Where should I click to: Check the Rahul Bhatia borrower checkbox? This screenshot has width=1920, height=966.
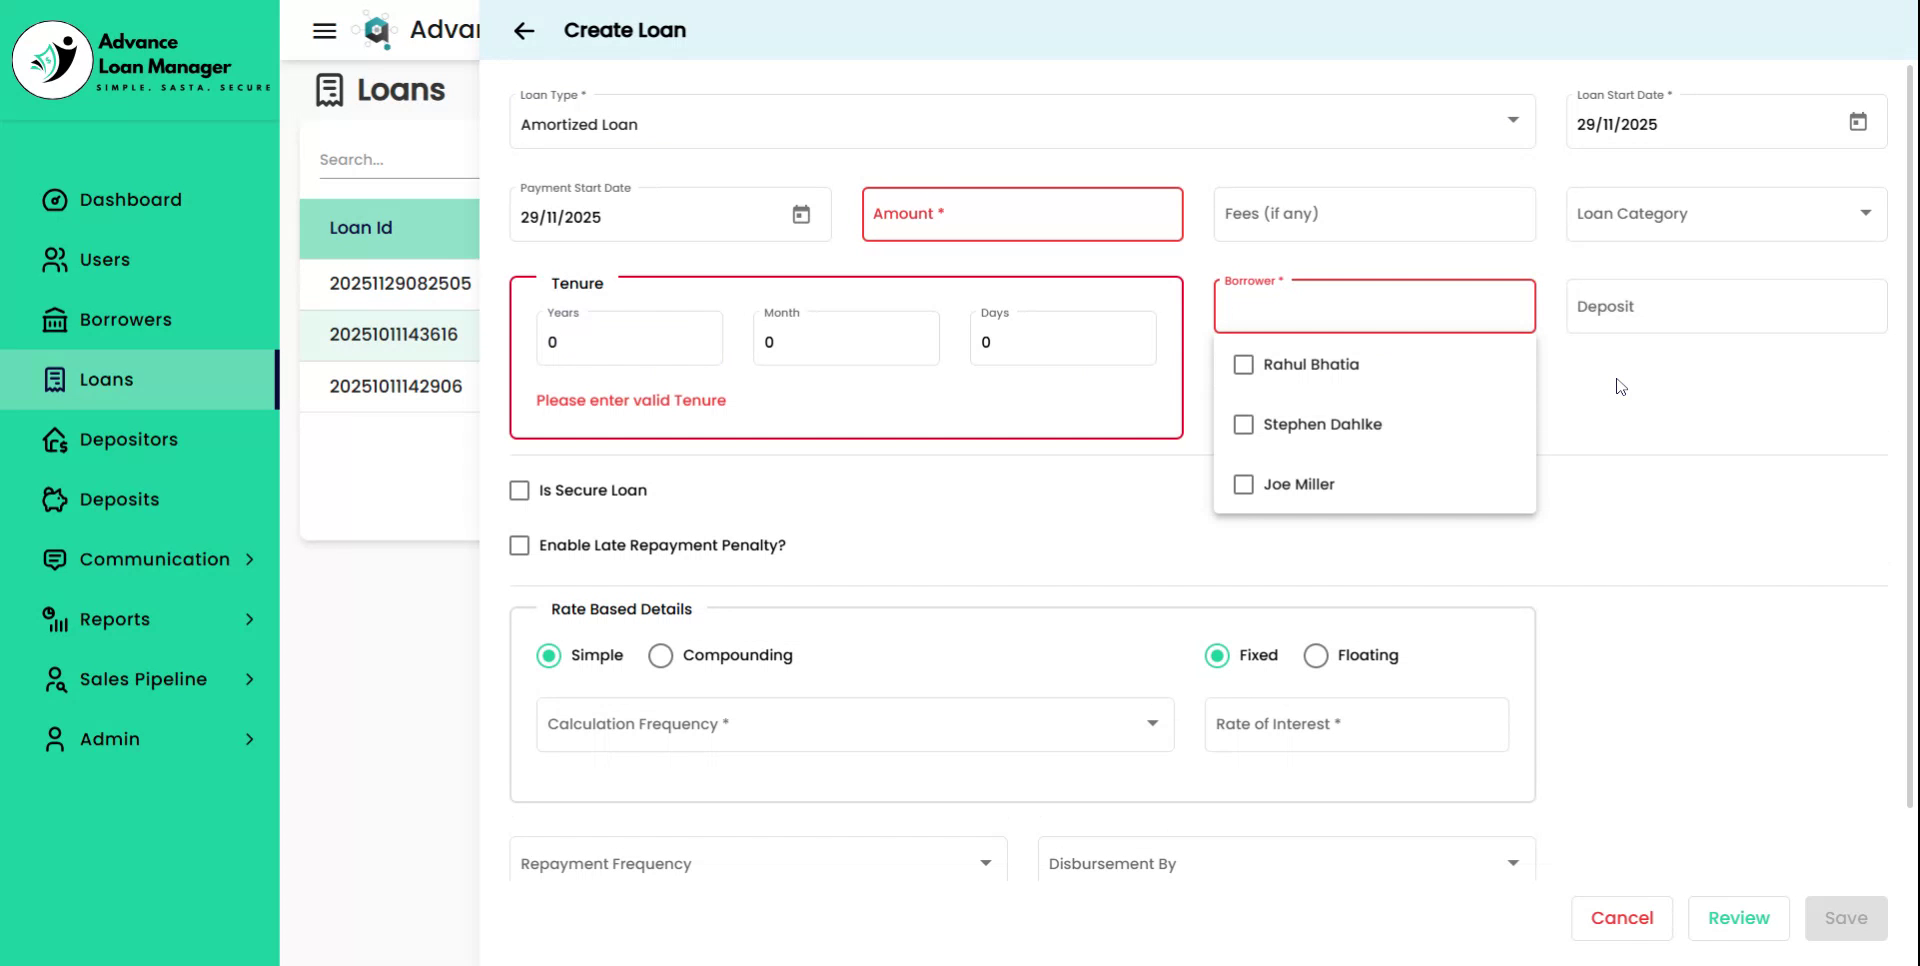pos(1243,365)
